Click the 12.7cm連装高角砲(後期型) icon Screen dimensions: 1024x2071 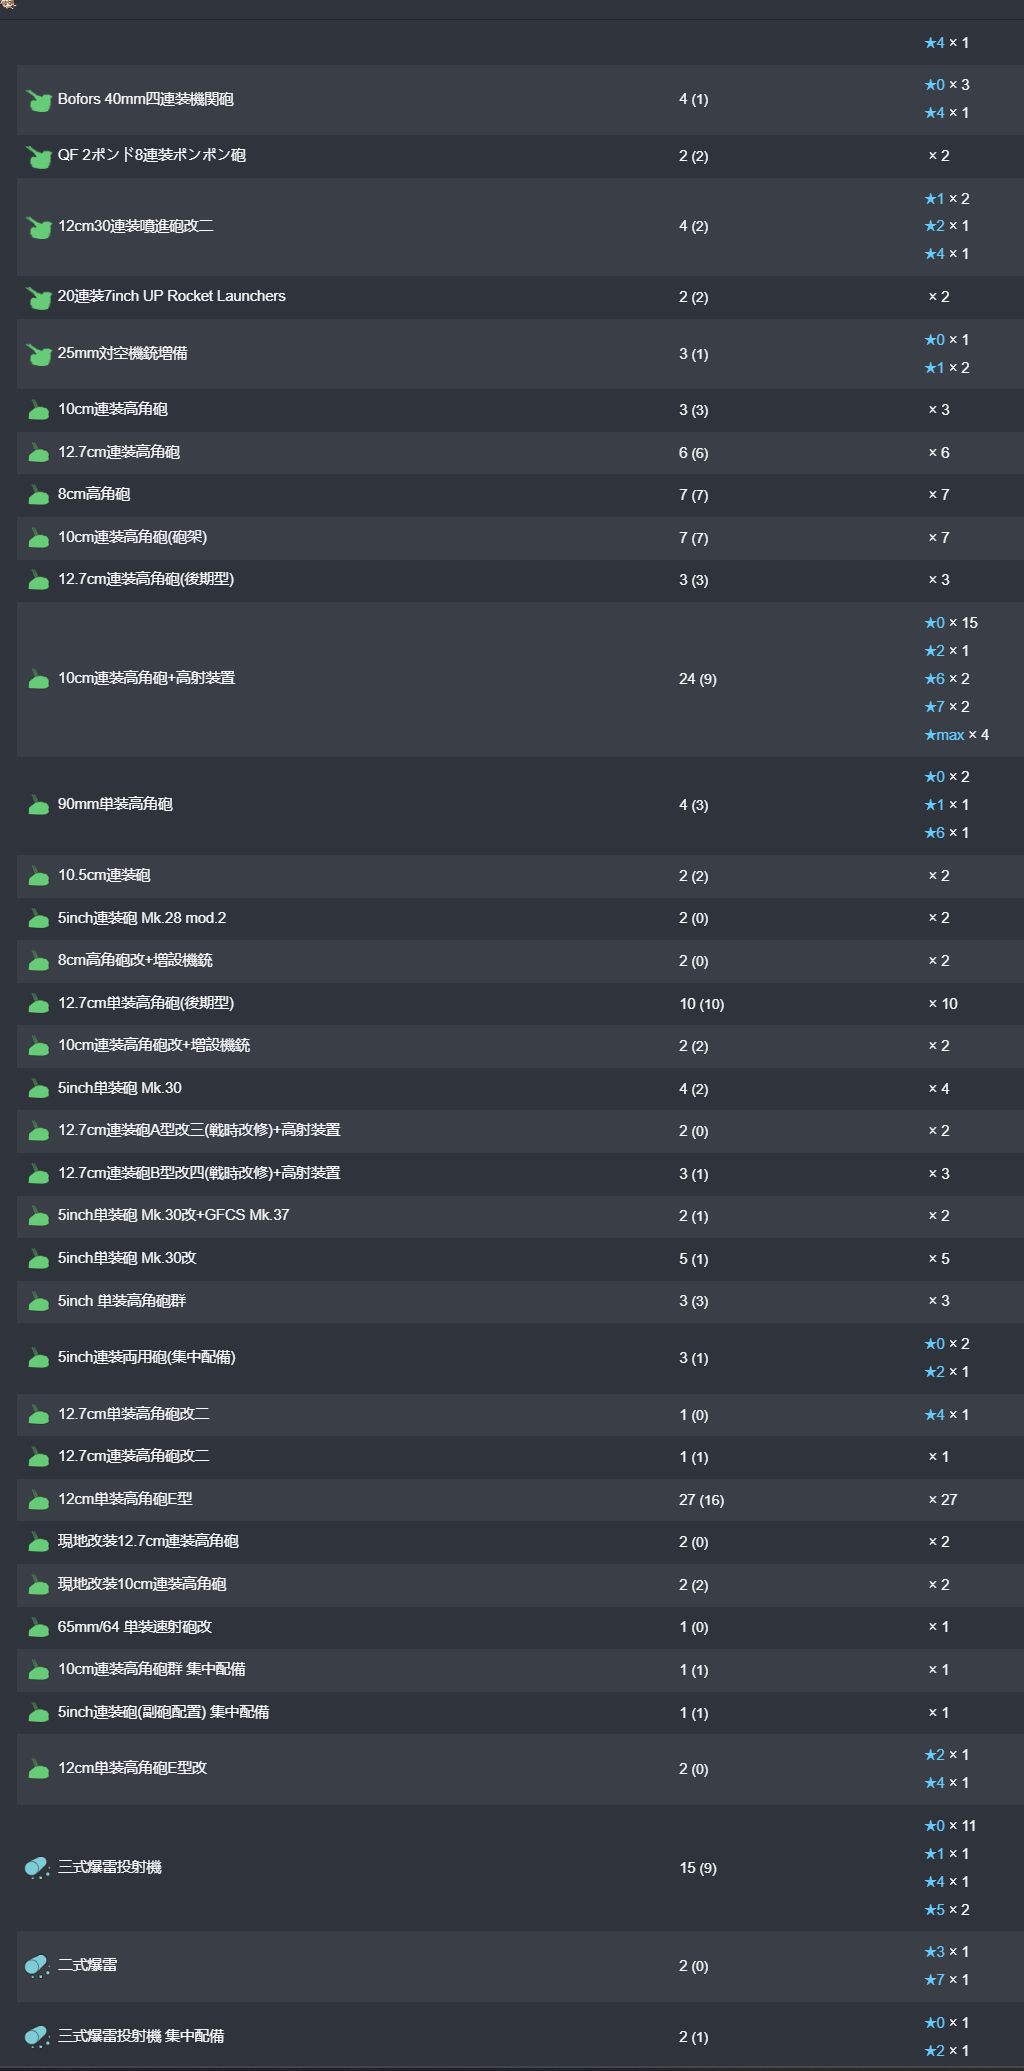point(39,580)
